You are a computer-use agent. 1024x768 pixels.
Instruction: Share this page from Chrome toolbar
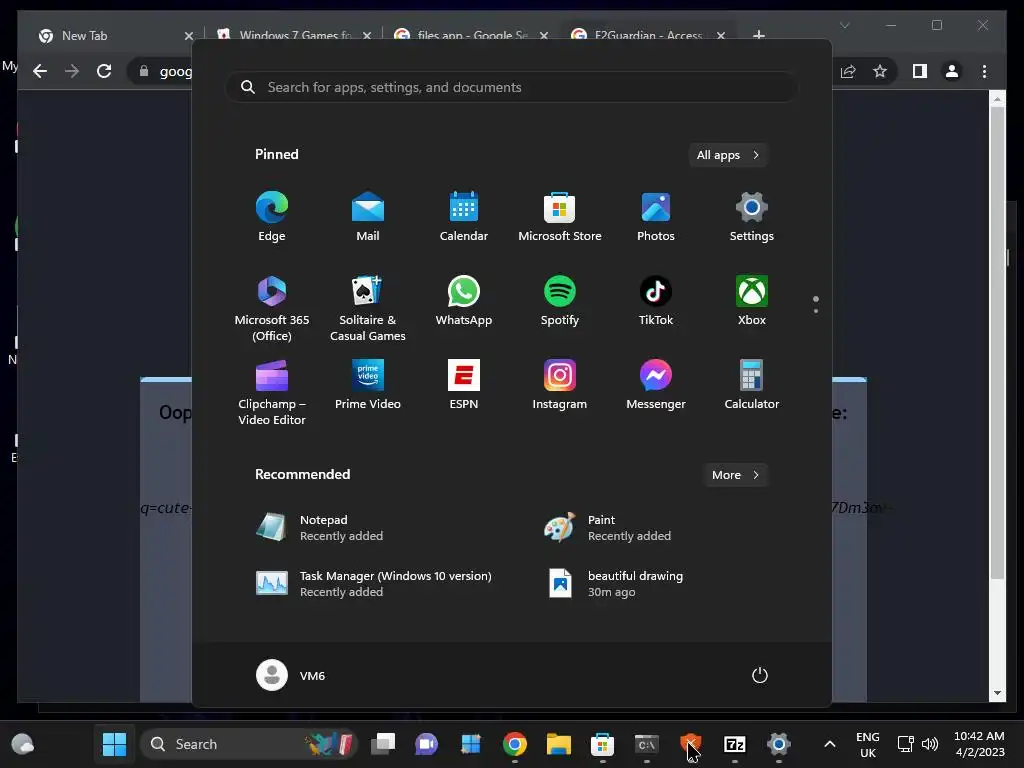click(848, 71)
